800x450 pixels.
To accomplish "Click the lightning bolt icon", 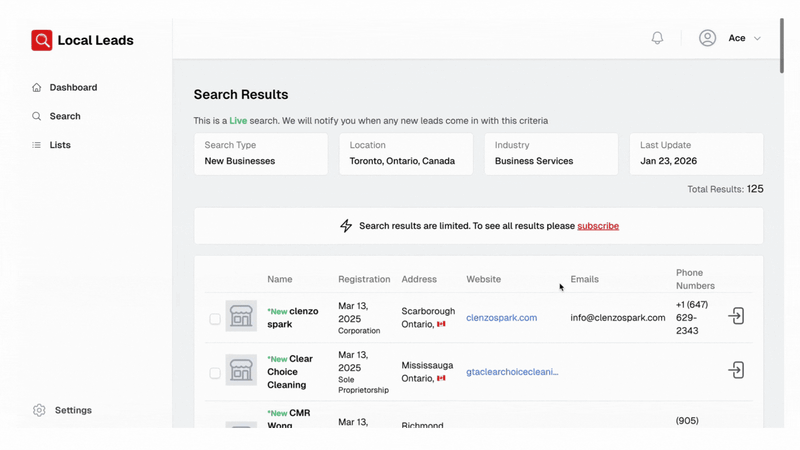I will 346,226.
